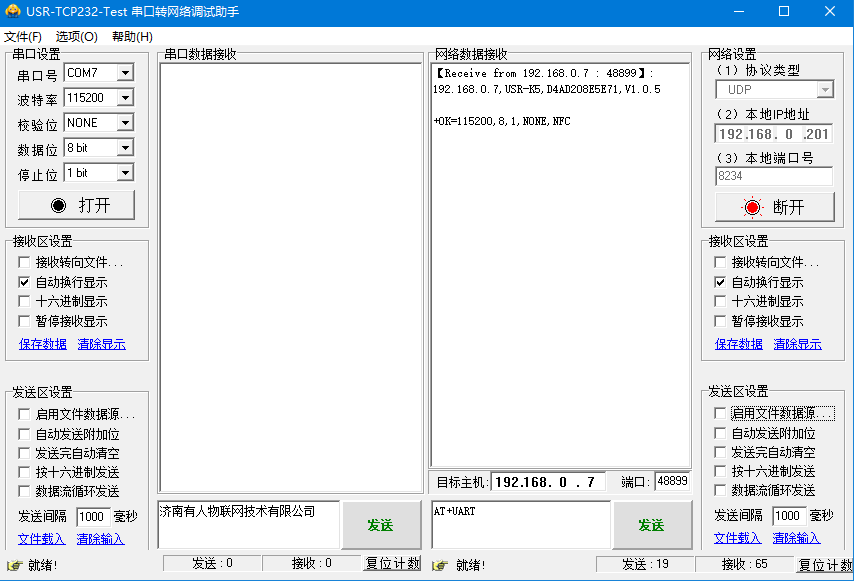Enable 数据流循环发送 in left send settings
Screen dimensions: 859x584
coord(25,491)
